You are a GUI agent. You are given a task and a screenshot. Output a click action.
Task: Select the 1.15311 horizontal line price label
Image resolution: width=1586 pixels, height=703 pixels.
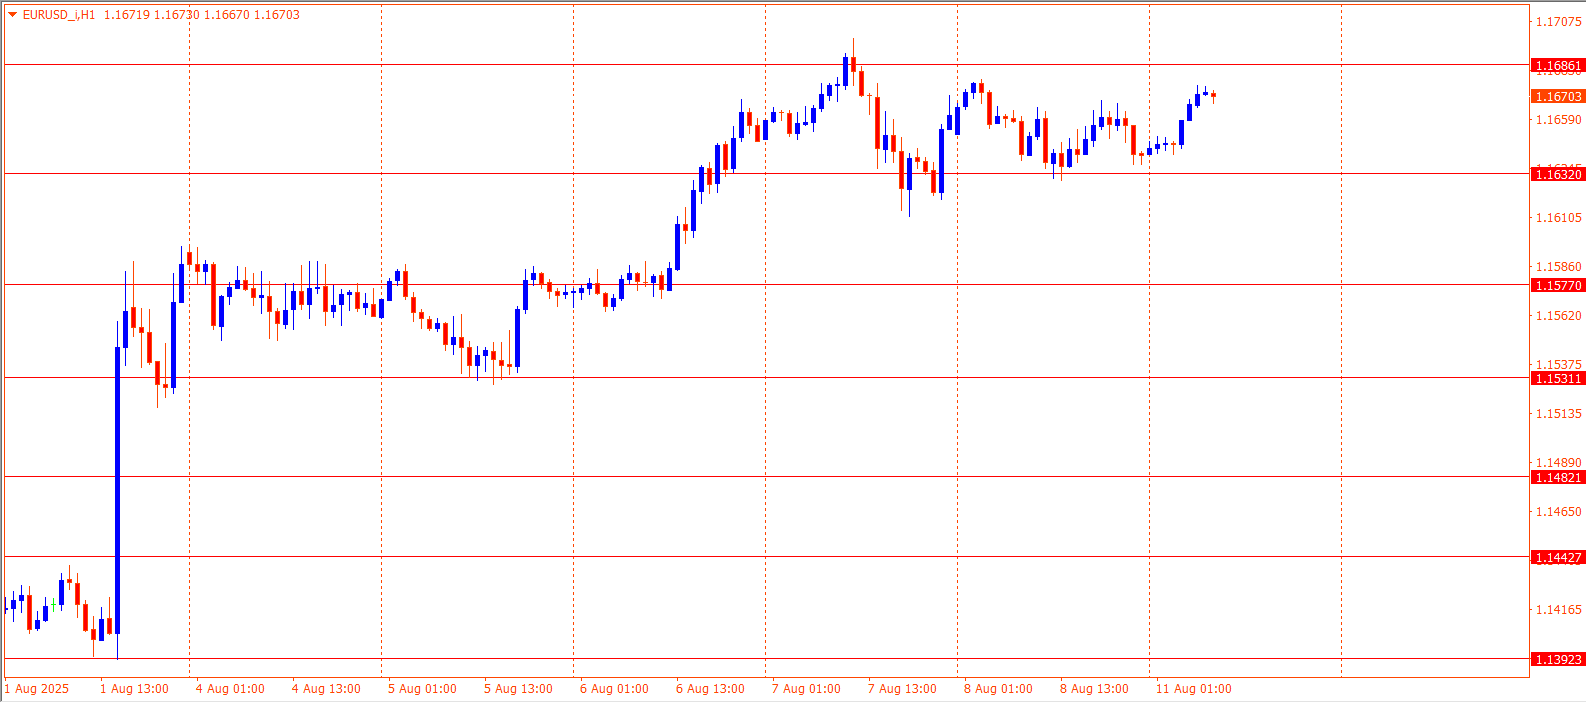pos(1558,378)
